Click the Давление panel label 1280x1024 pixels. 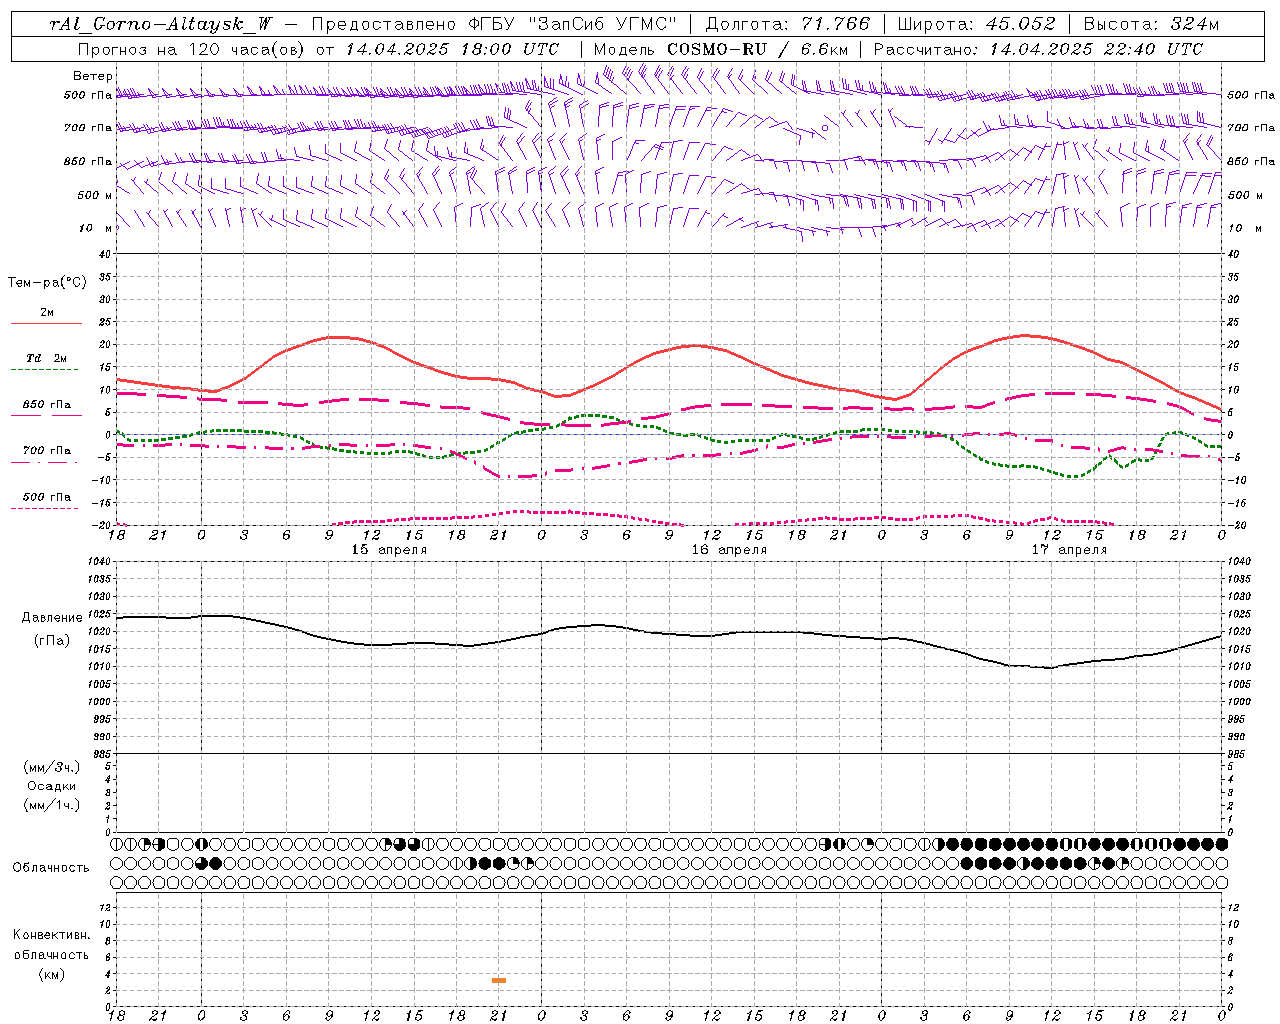point(52,618)
